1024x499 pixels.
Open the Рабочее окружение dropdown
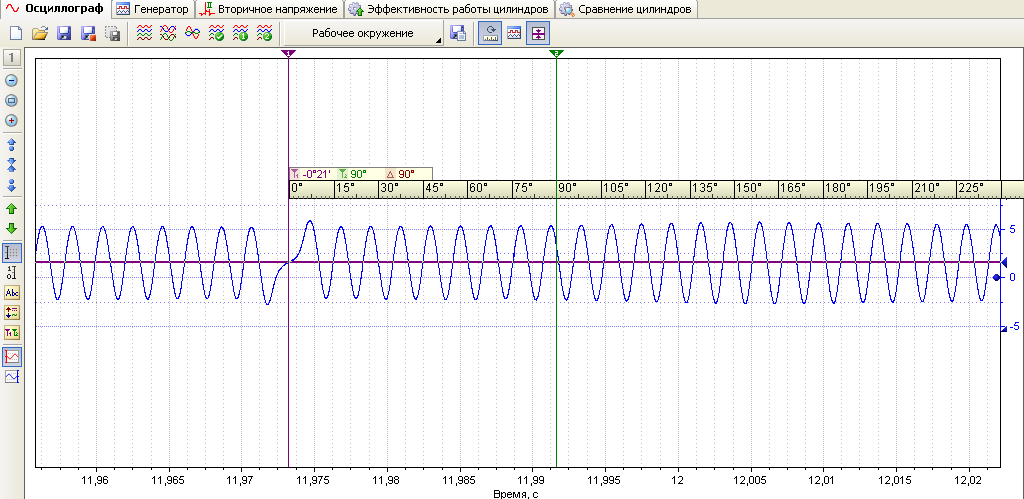tap(363, 33)
